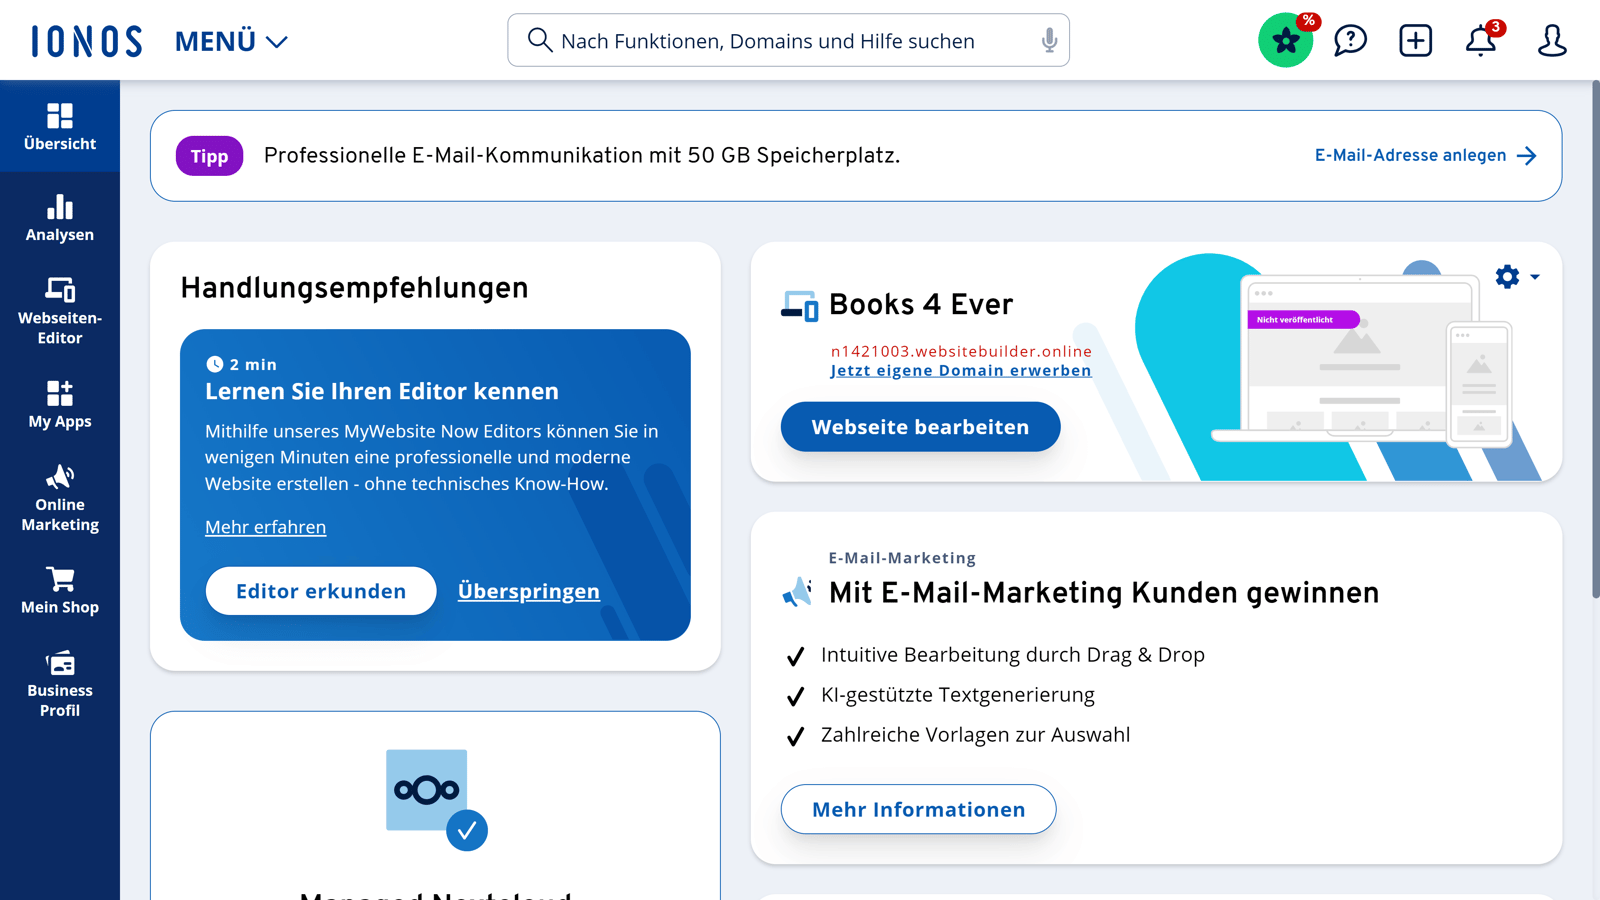Open the user account icon
The height and width of the screenshot is (900, 1600).
point(1551,40)
